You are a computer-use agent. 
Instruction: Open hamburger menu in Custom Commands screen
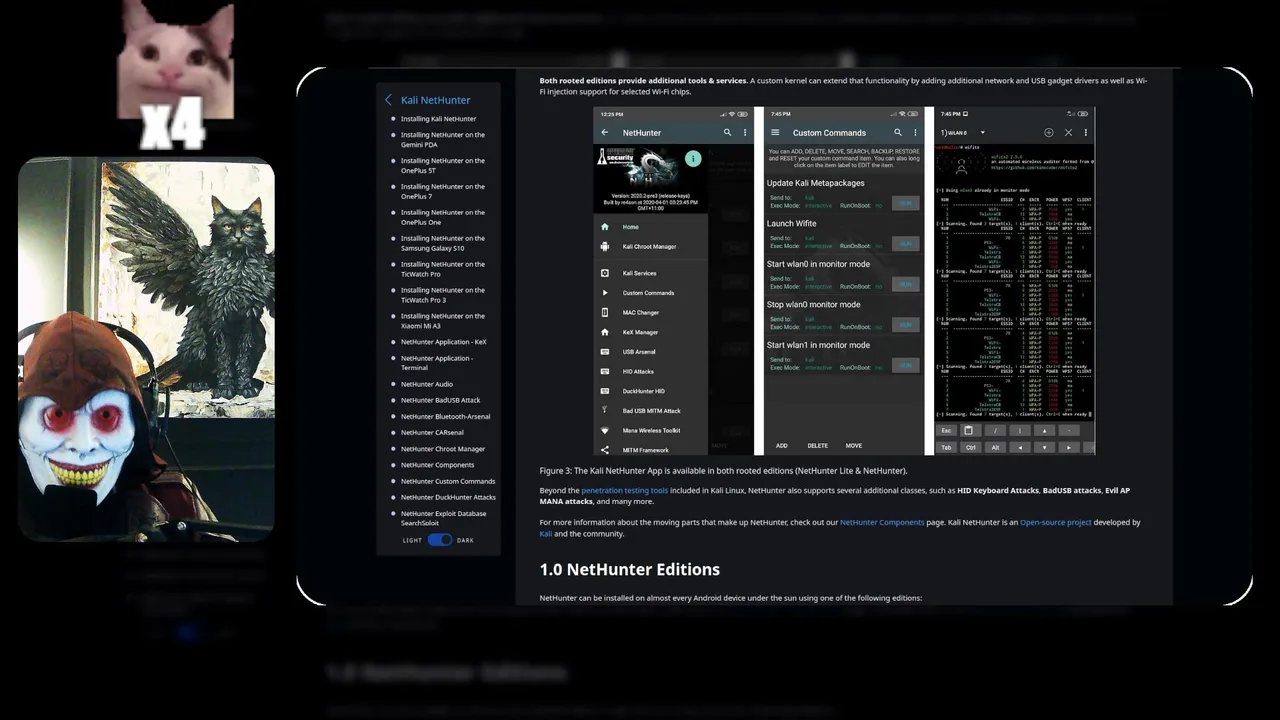775,132
